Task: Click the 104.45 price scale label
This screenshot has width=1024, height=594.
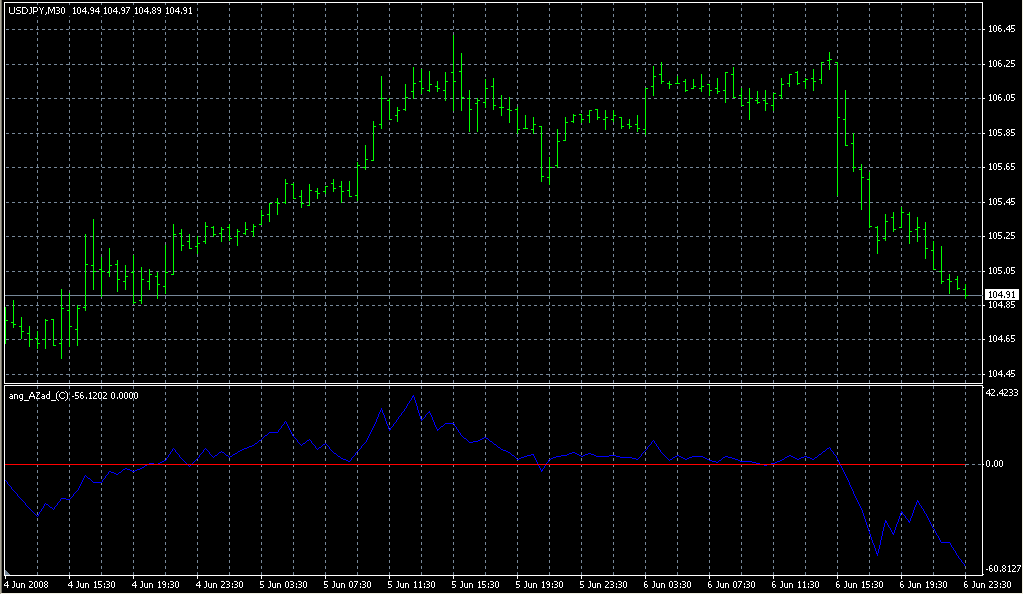Action: coord(1001,374)
